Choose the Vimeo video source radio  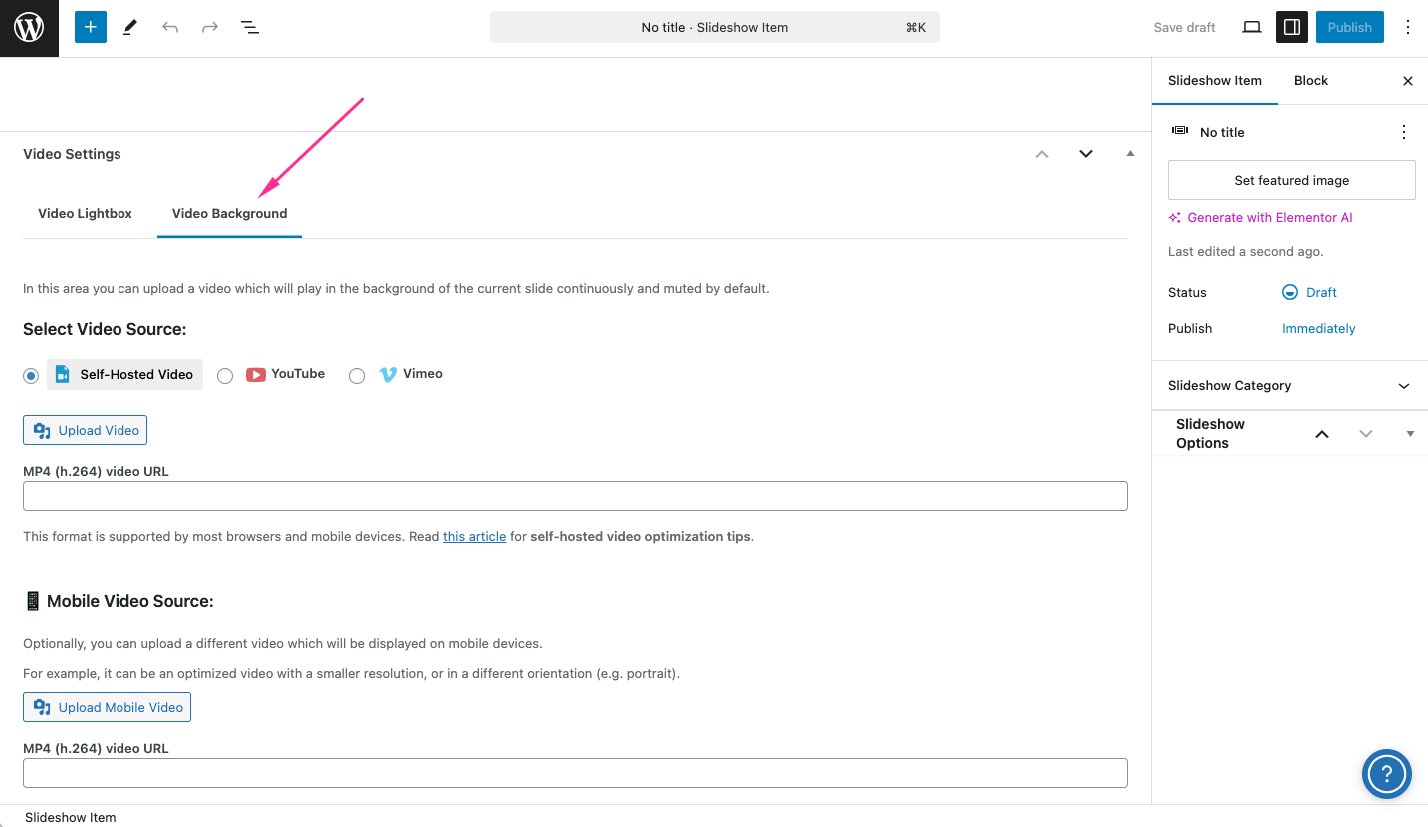click(357, 375)
